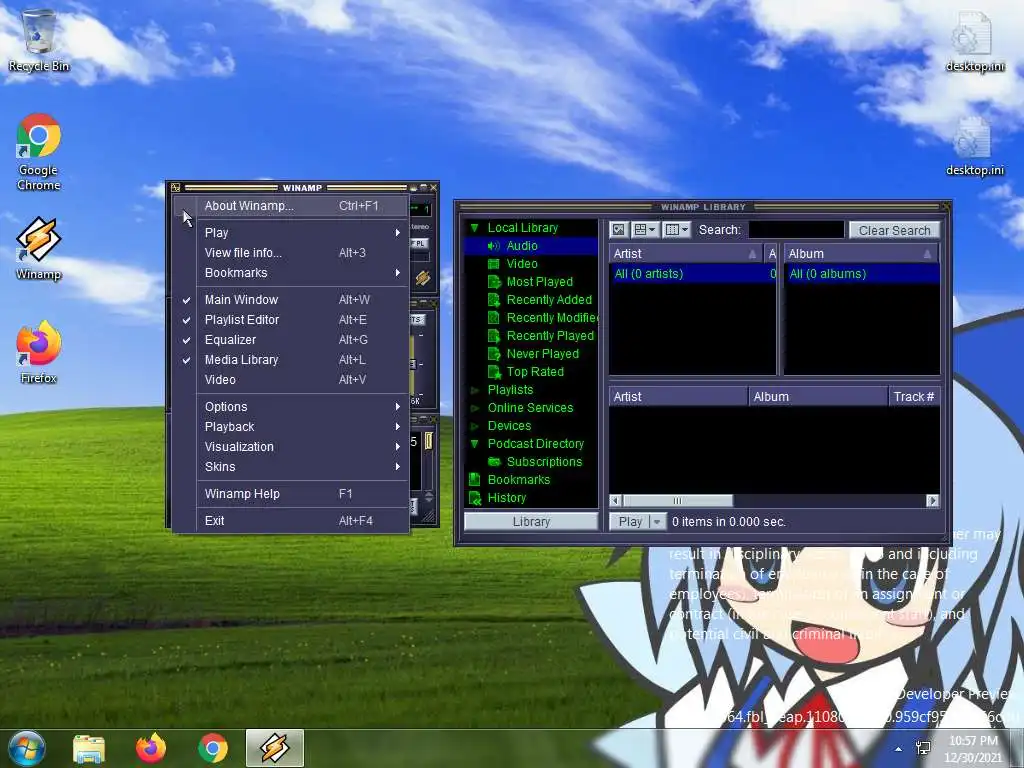Screen dimensions: 1024x768
Task: Click the Bookmarks icon in library tree
Action: pos(475,479)
